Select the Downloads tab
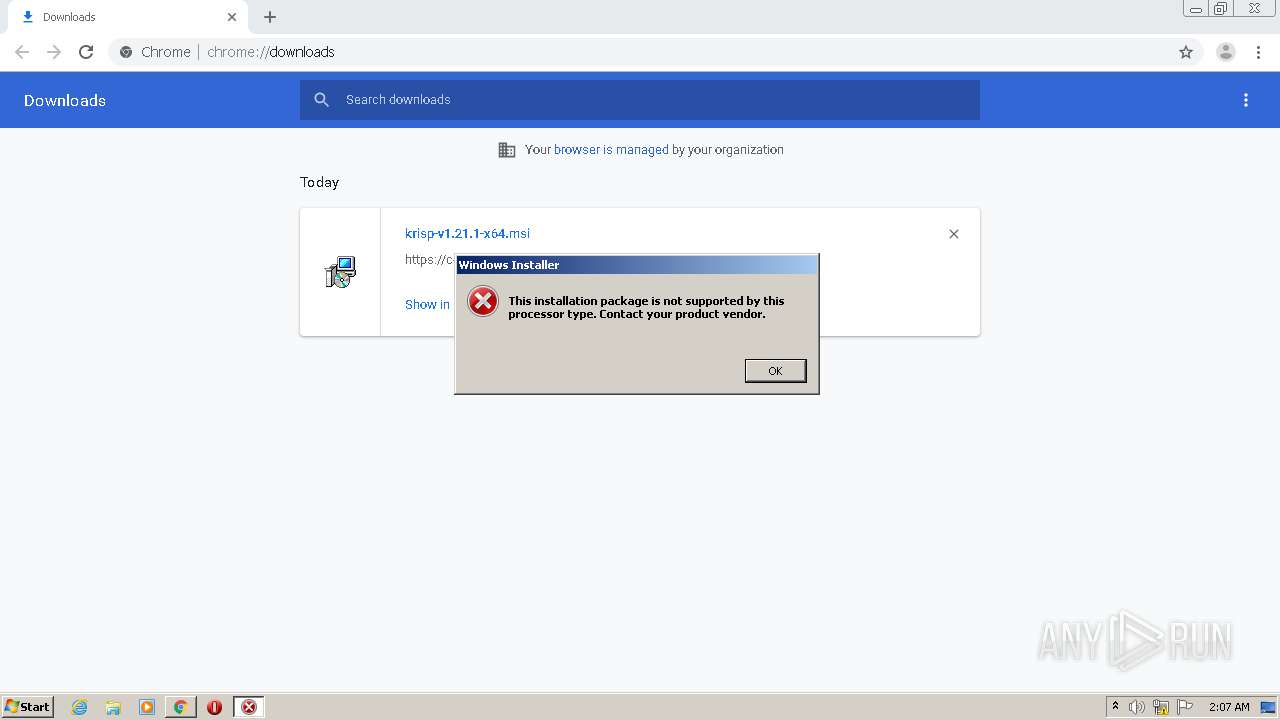This screenshot has width=1280, height=720. (128, 17)
